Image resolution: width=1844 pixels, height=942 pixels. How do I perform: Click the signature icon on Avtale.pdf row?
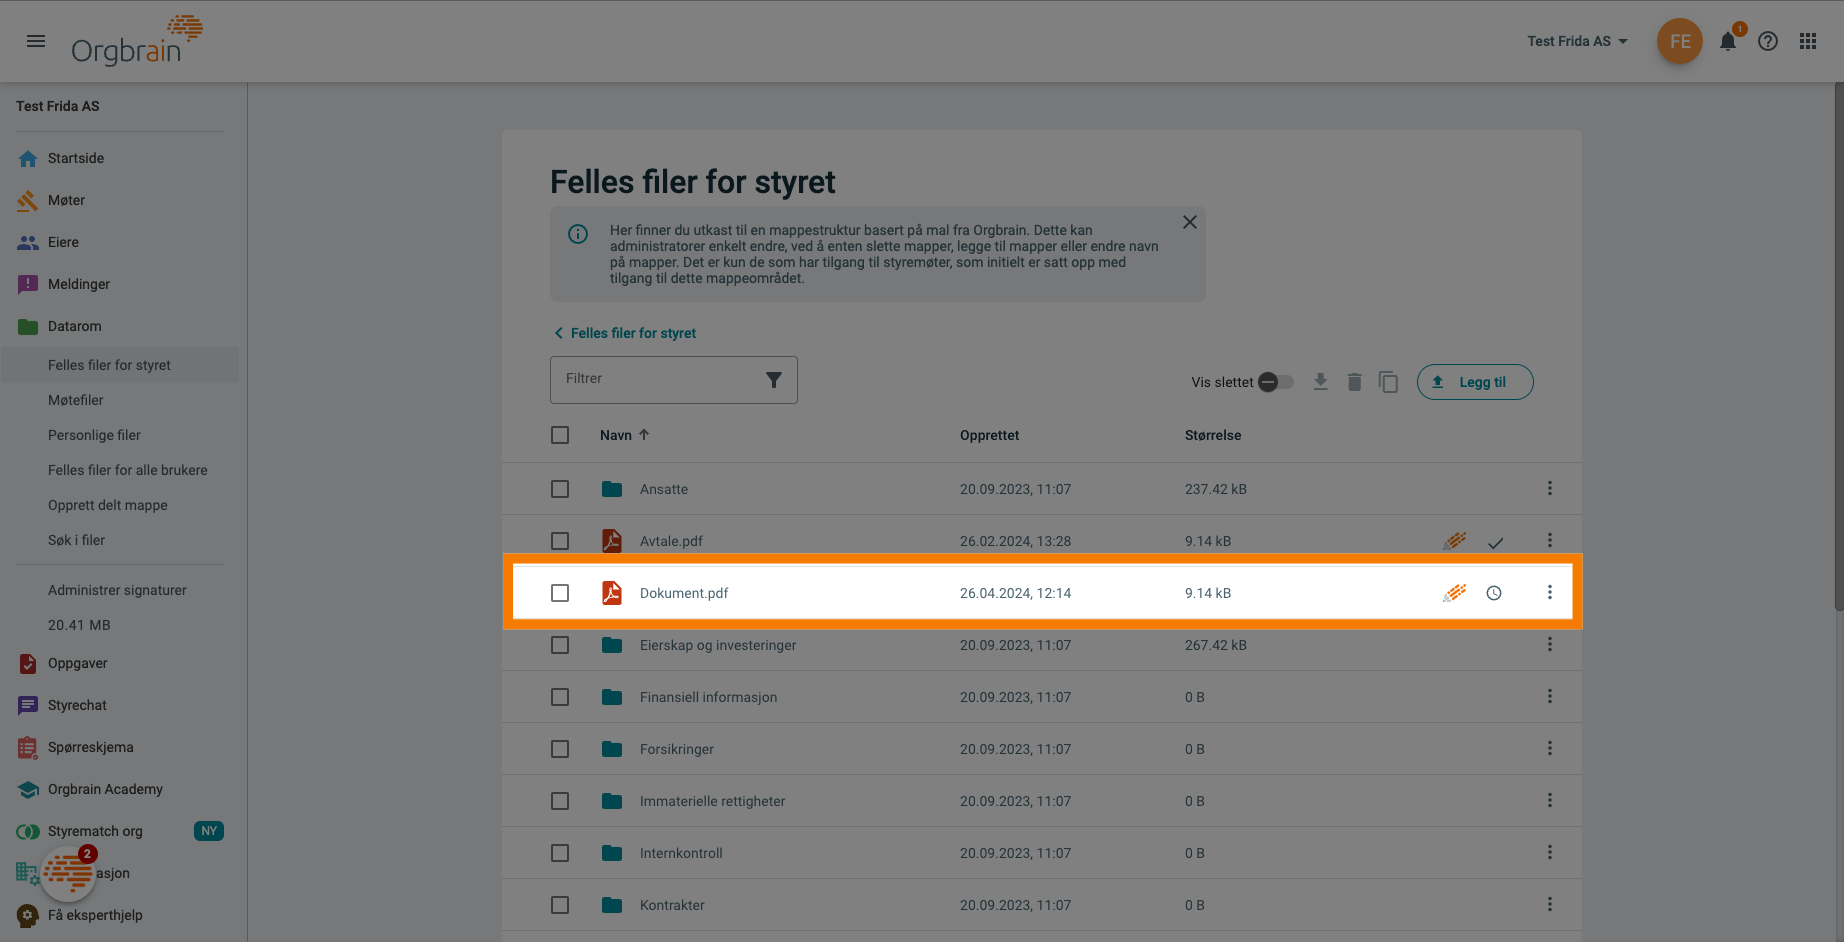click(x=1455, y=541)
